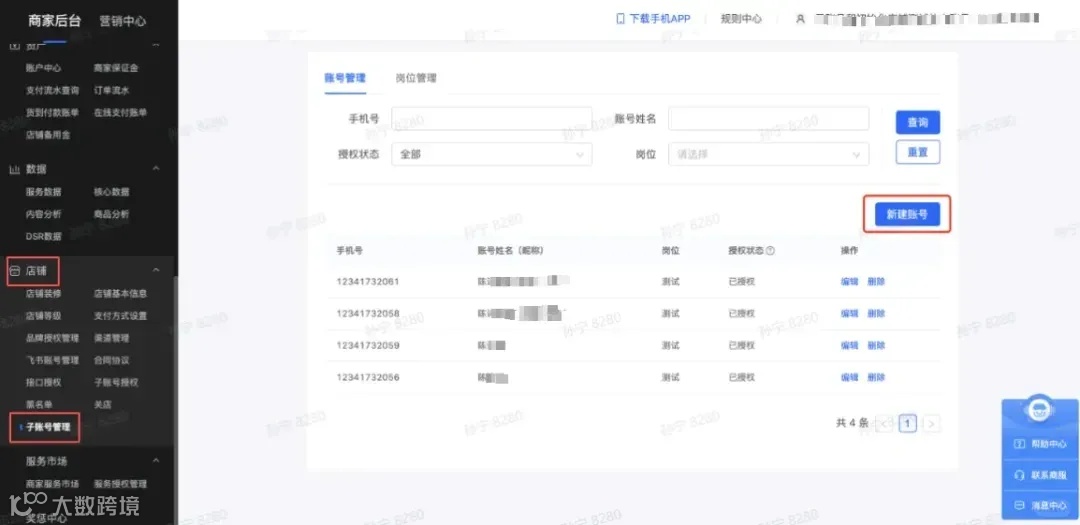Viewport: 1080px width, 525px height.
Task: Edit the account with phone 12341732056
Action: click(x=849, y=378)
